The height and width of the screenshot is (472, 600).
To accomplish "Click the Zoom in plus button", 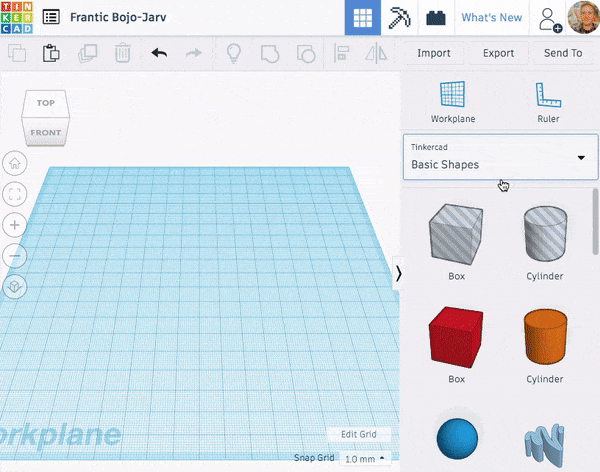I will pyautogui.click(x=15, y=225).
